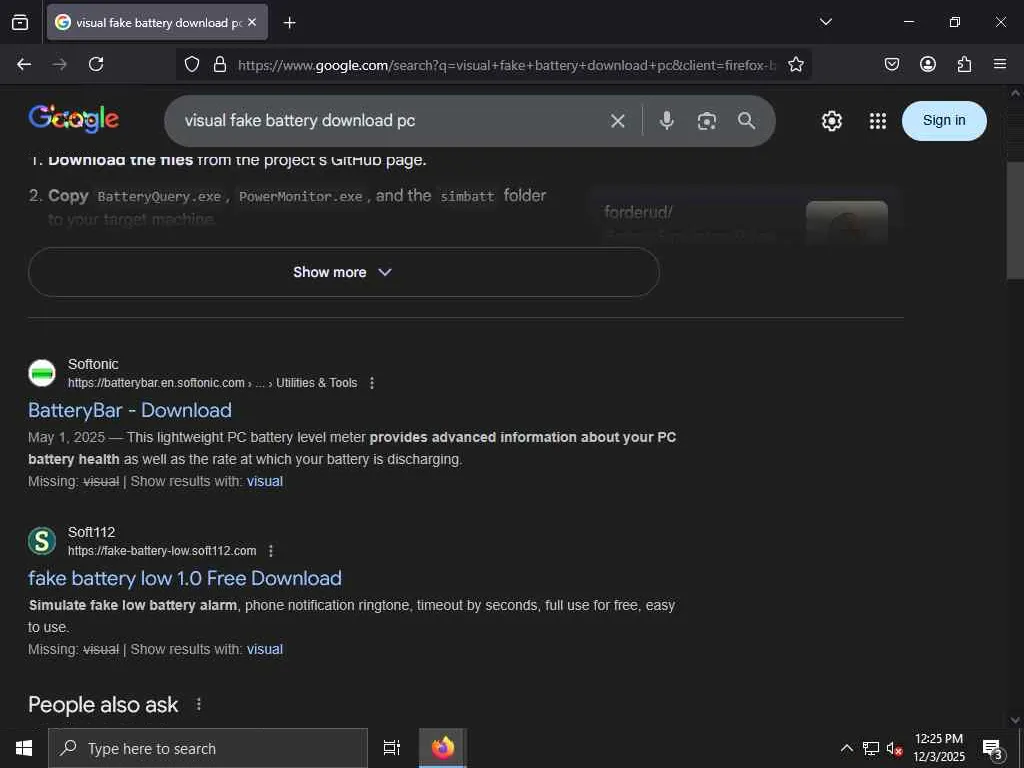Open Extensions puzzle icon

pos(964,64)
